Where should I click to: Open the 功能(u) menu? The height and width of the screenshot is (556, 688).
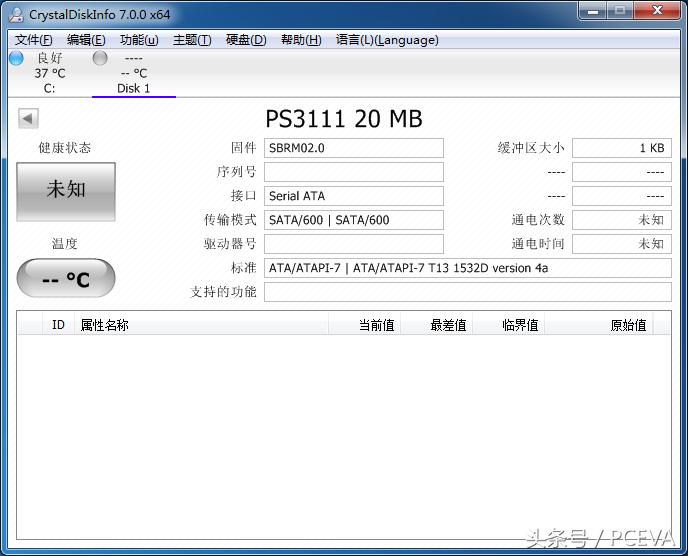[139, 40]
